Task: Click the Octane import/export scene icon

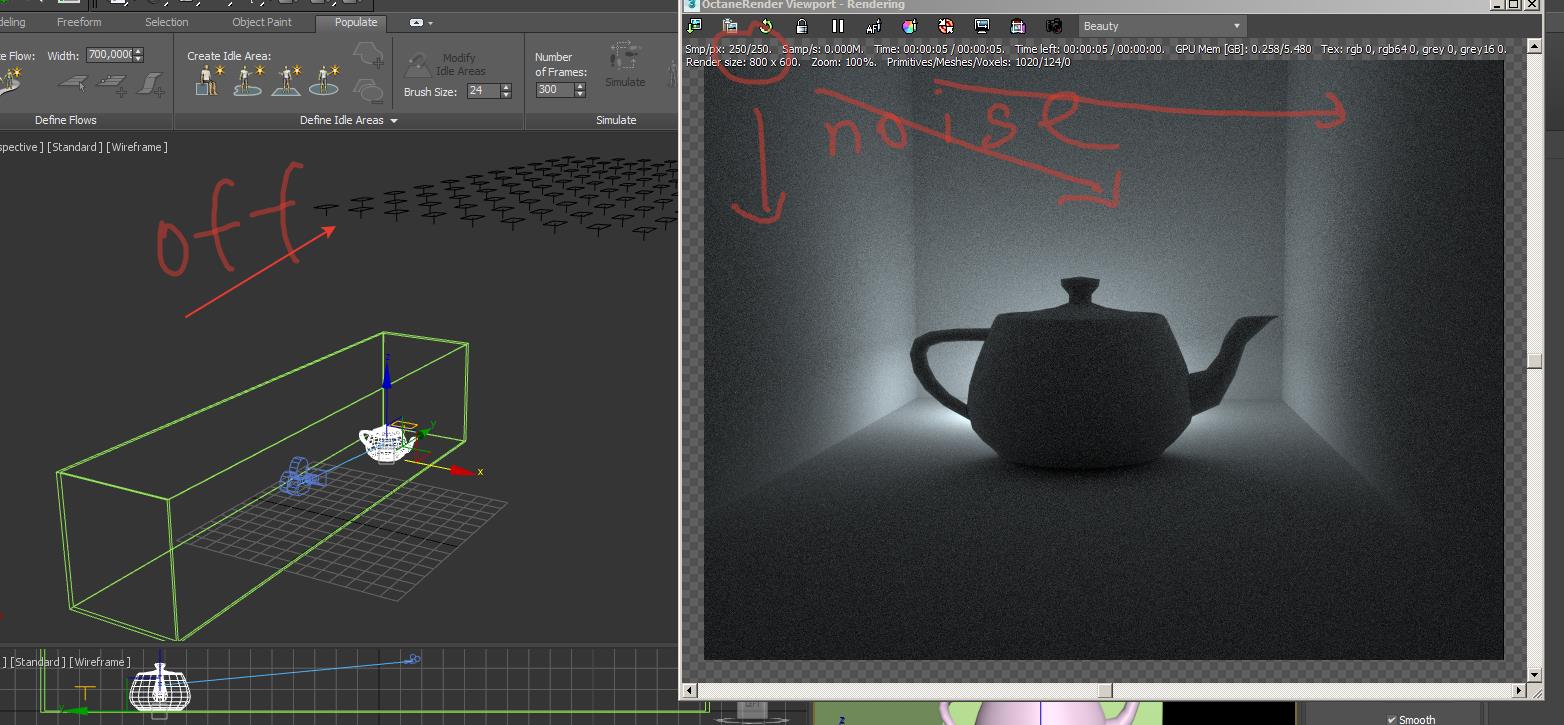Action: tap(695, 26)
